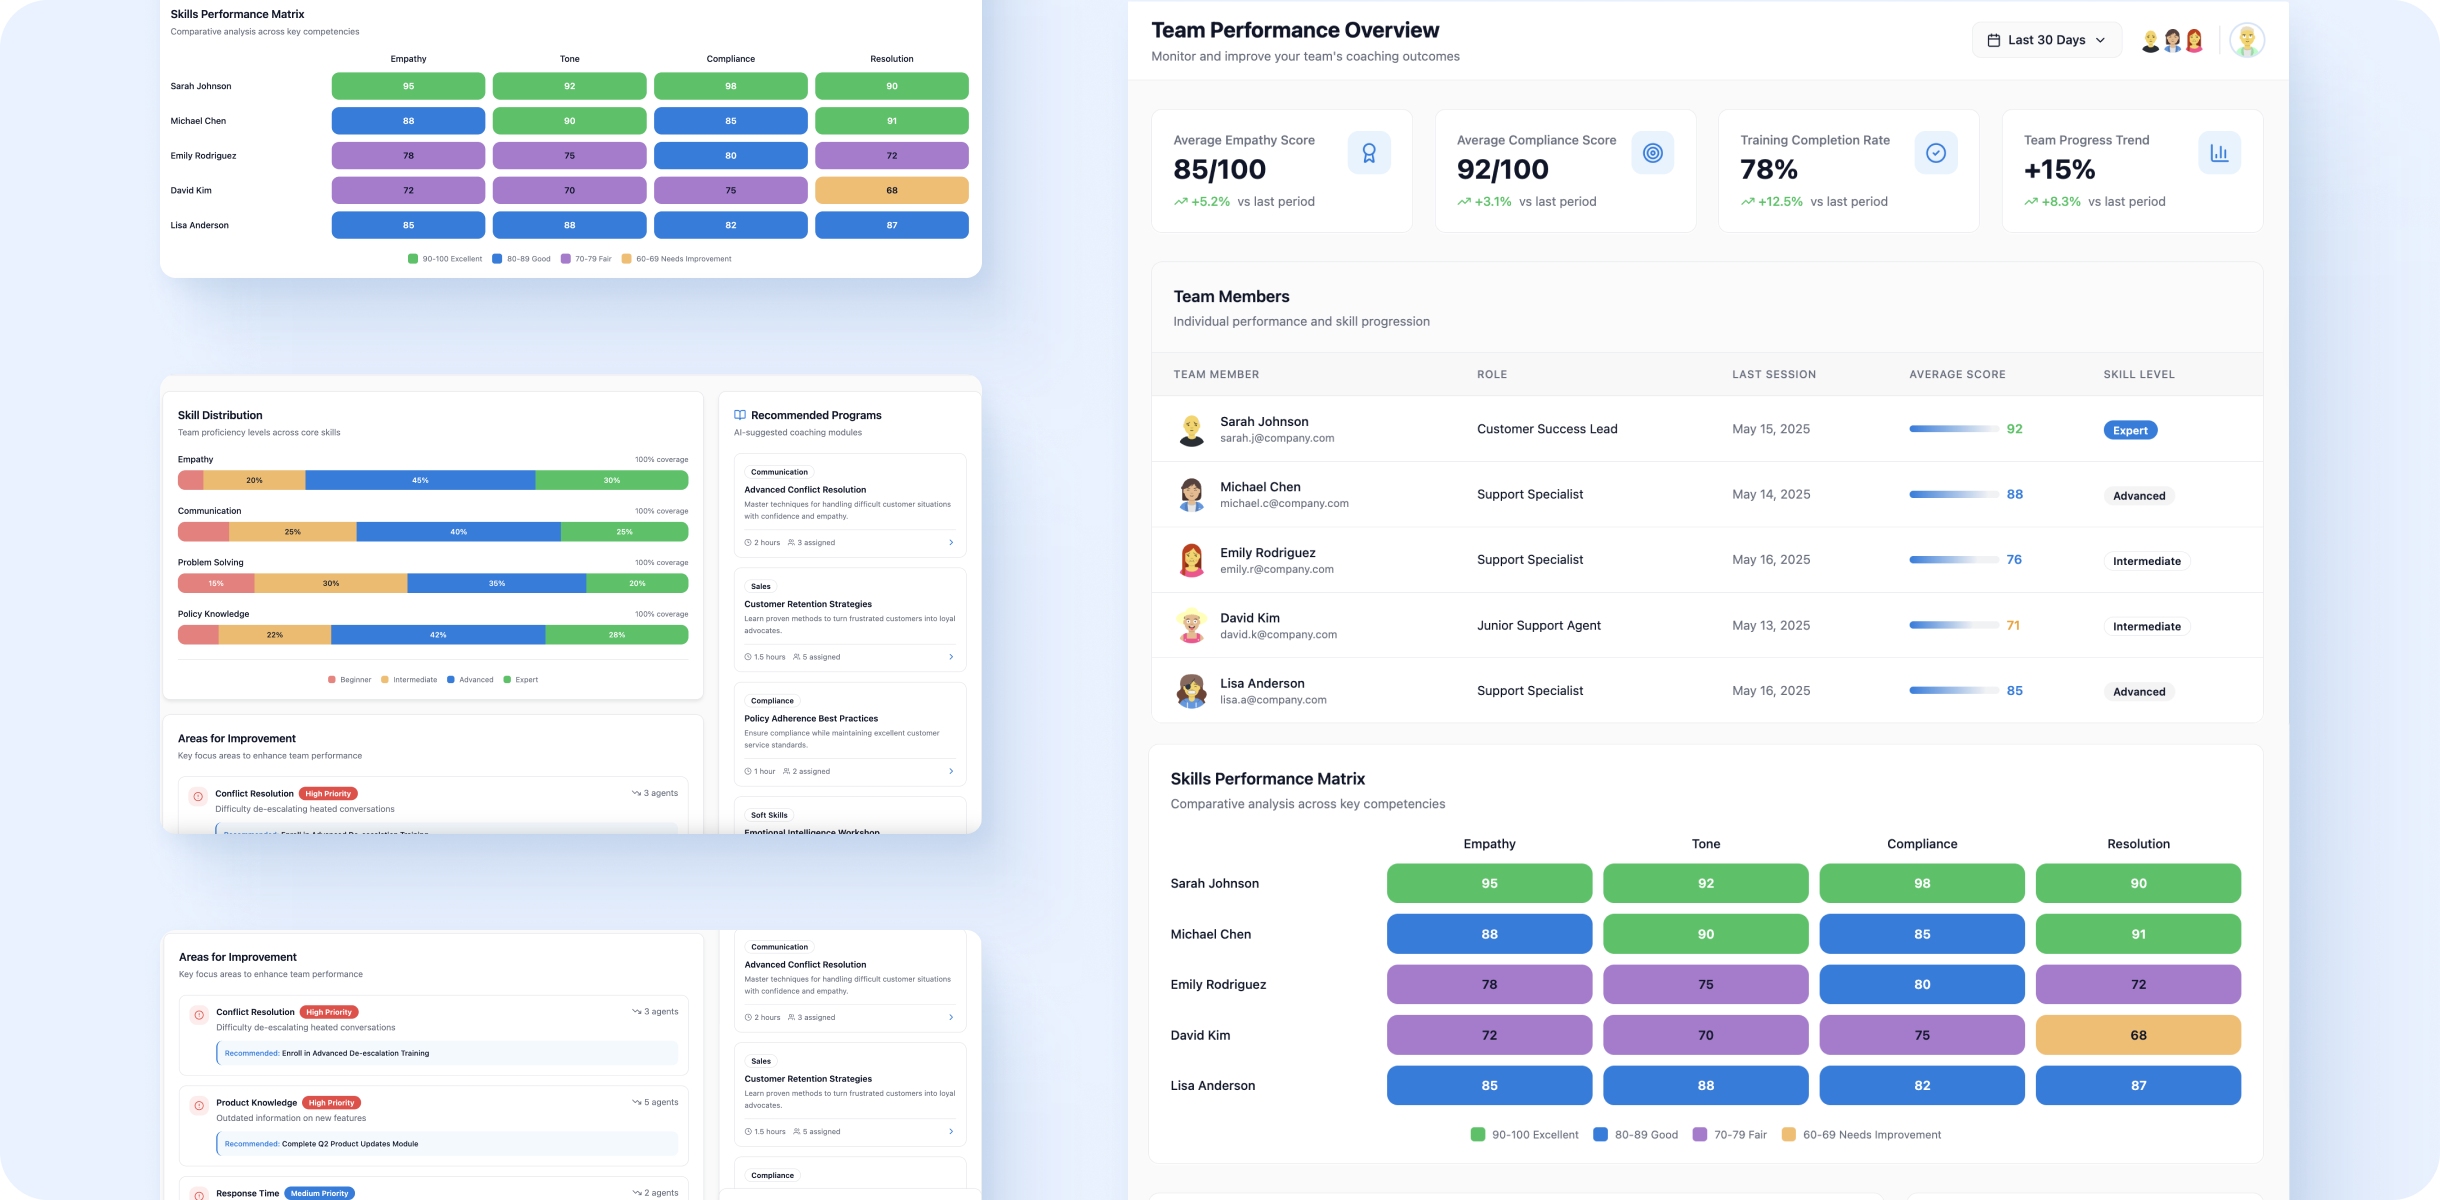Click David Kim's Resolution score cell 68
The height and width of the screenshot is (1200, 2440).
(2138, 1035)
